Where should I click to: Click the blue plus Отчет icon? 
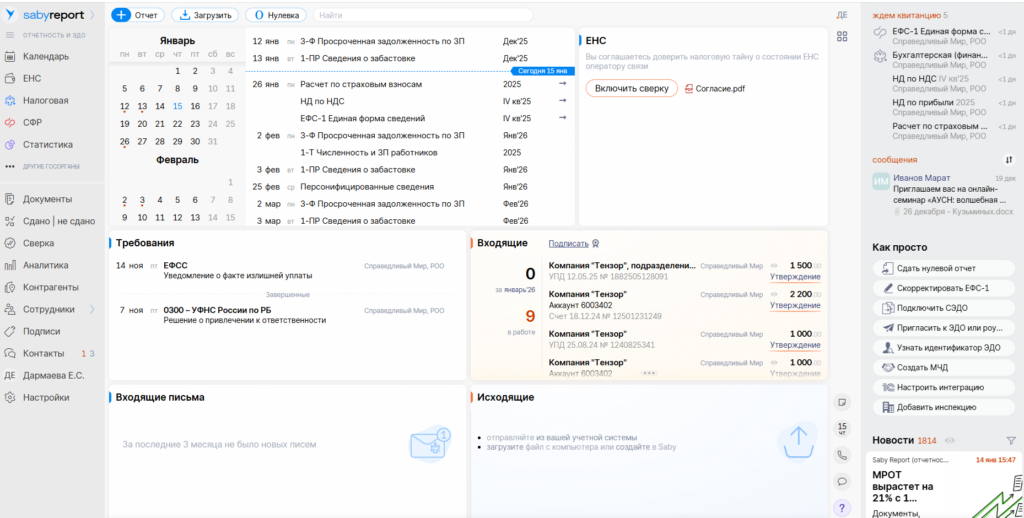121,15
